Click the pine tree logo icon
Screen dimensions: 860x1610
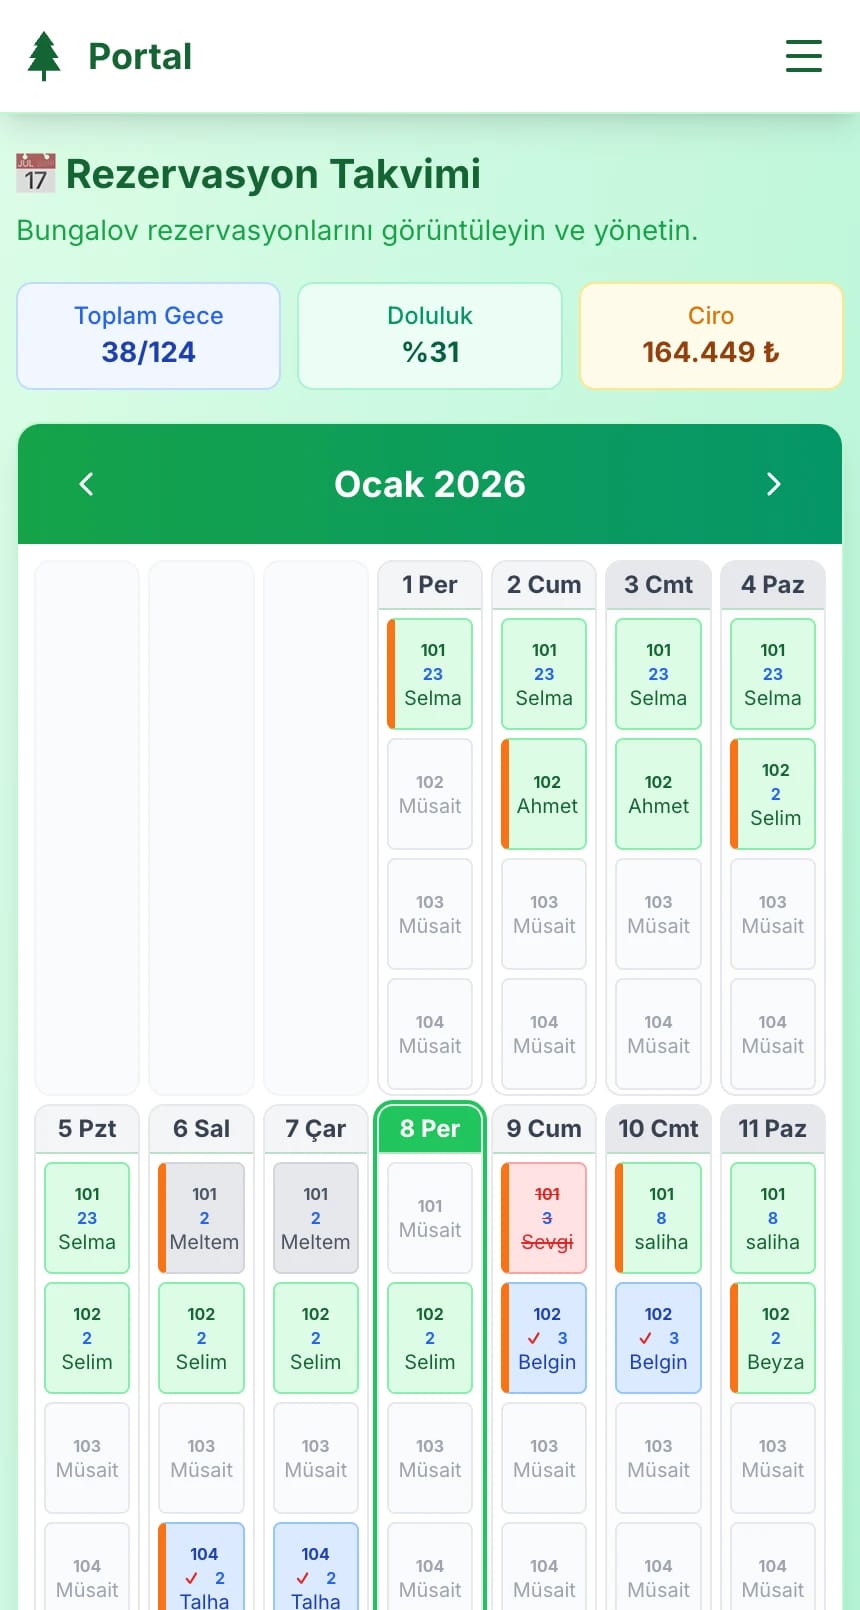pos(44,56)
